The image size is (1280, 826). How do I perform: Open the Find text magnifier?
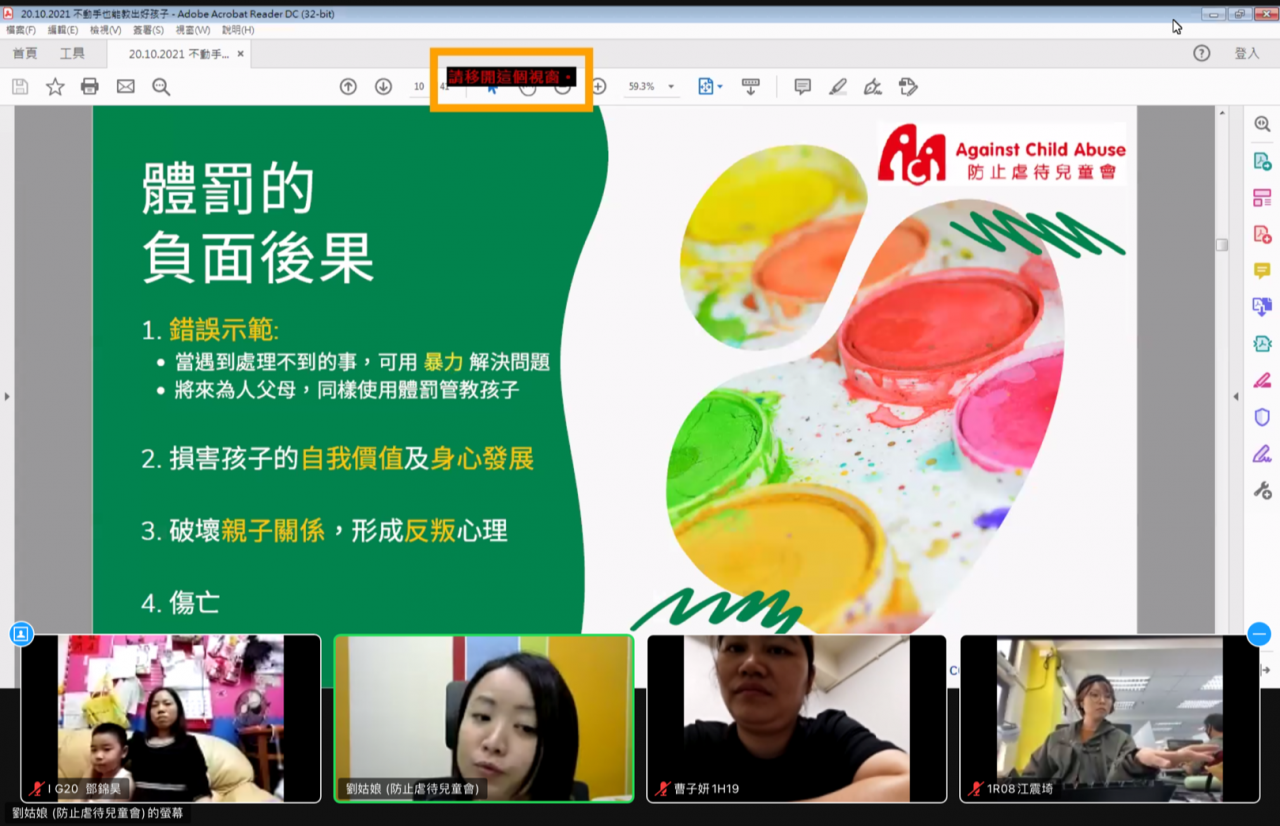pyautogui.click(x=161, y=87)
